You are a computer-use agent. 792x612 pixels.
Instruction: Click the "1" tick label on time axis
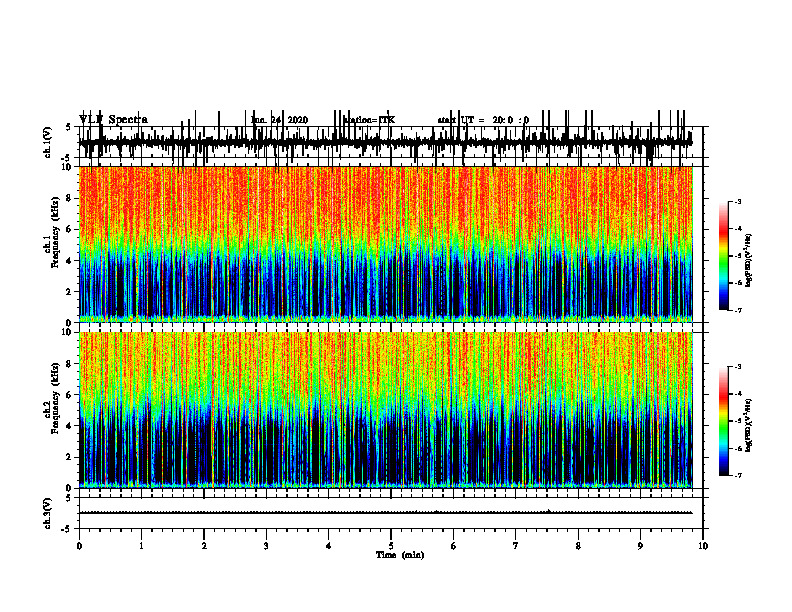(141, 546)
